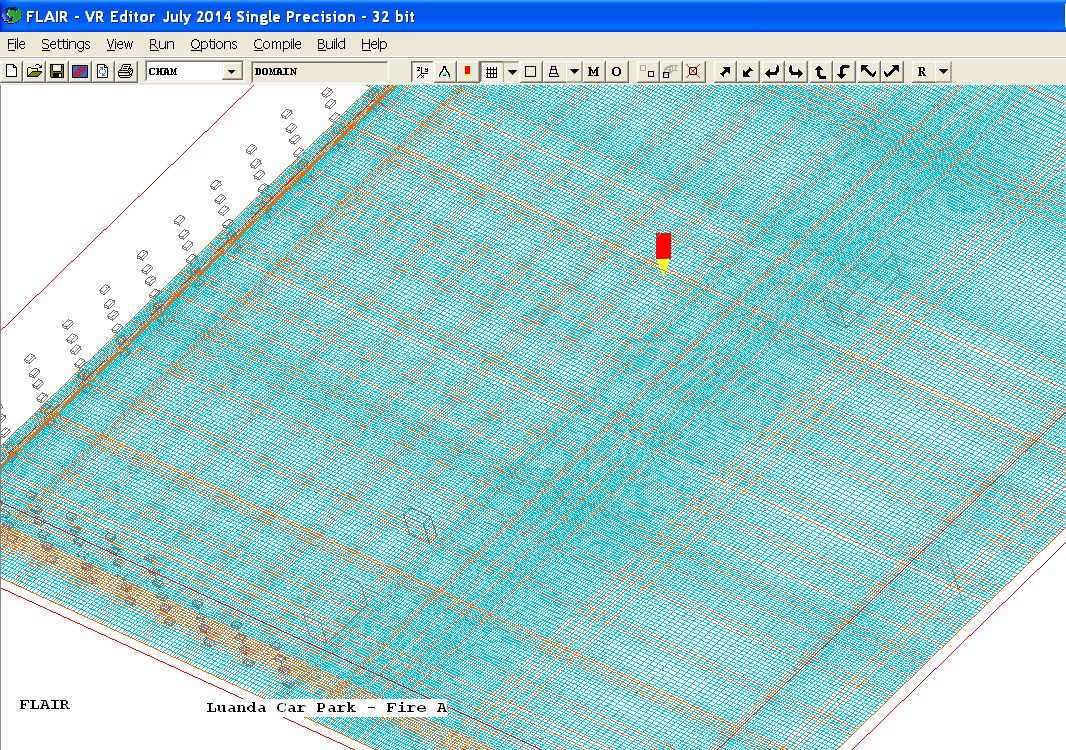This screenshot has height=750, width=1066.
Task: Click the up-right diagonal arrow icon
Action: pyautogui.click(x=726, y=72)
